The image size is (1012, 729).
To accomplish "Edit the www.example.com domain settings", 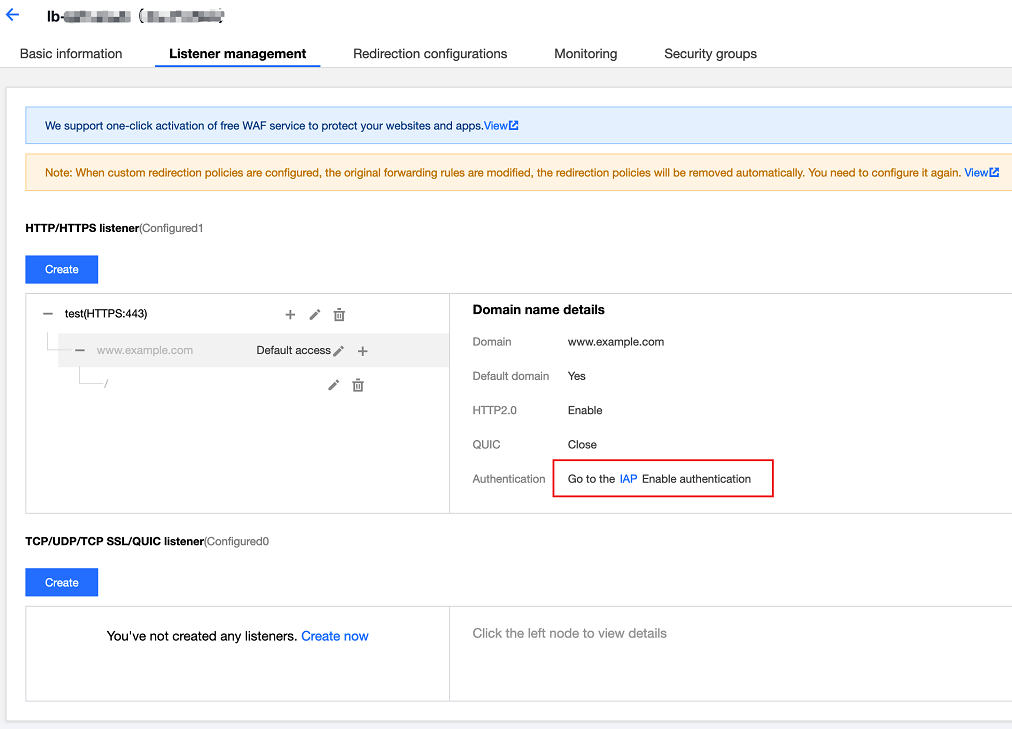I will [x=339, y=351].
